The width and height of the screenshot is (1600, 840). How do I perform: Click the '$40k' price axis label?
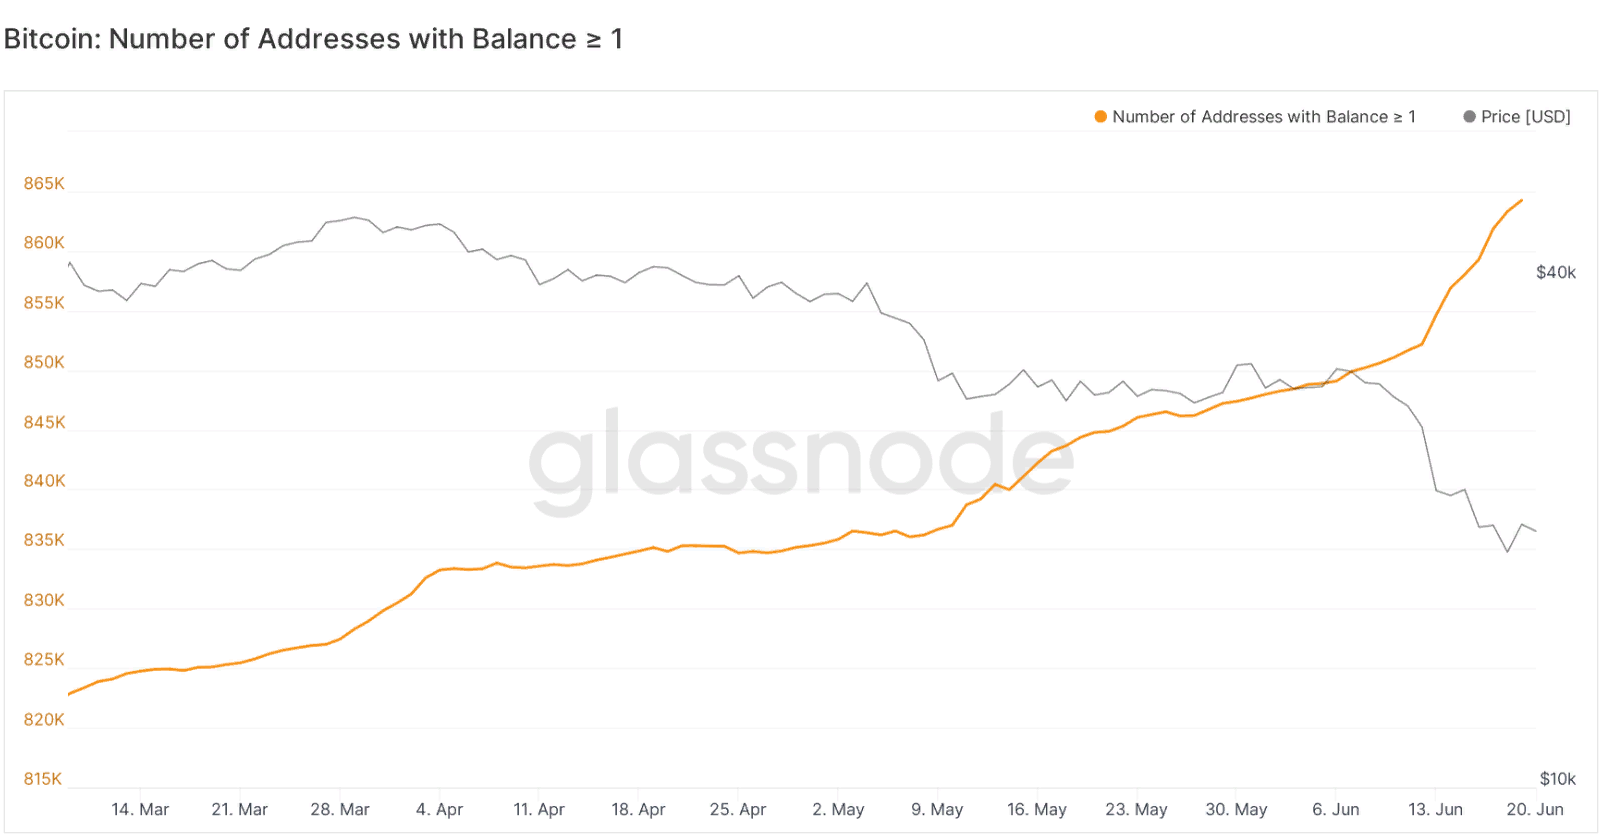click(1556, 272)
